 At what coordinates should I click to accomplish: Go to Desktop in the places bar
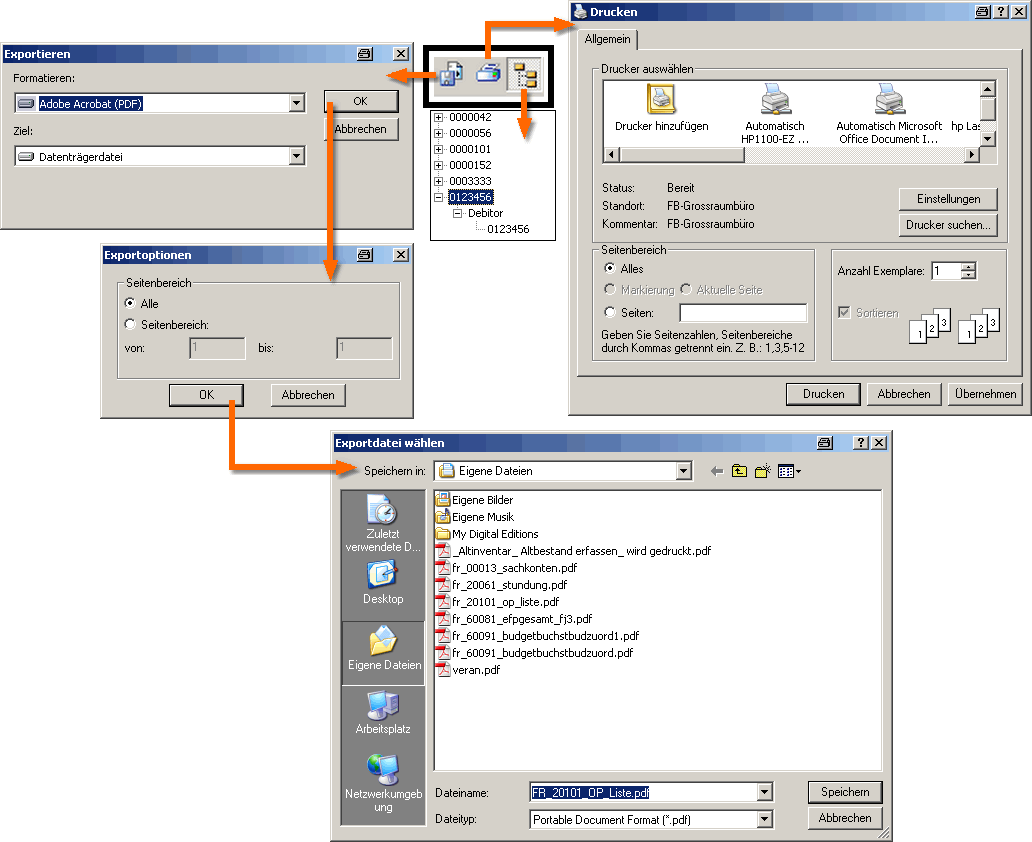pos(383,581)
